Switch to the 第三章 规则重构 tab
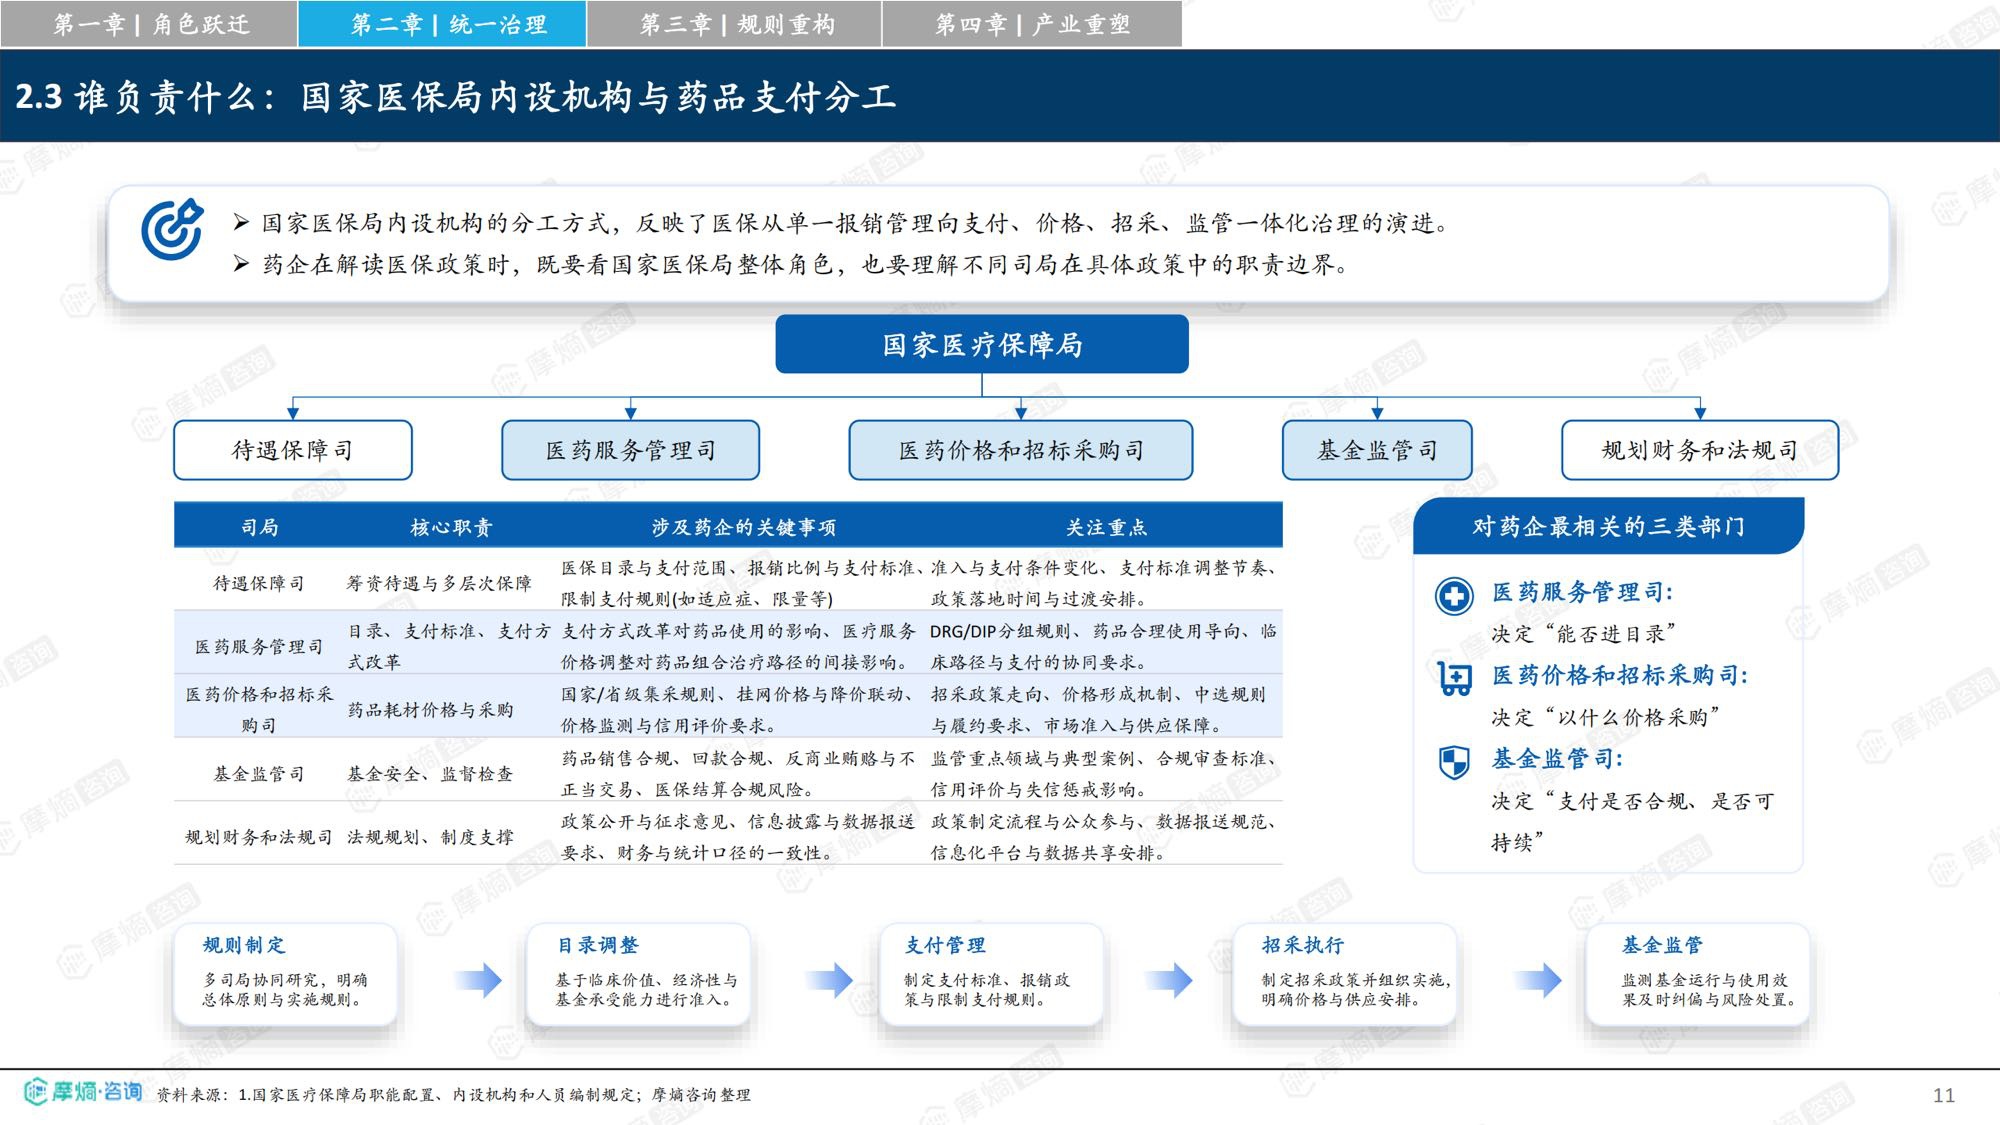Viewport: 2000px width, 1125px height. pos(734,24)
